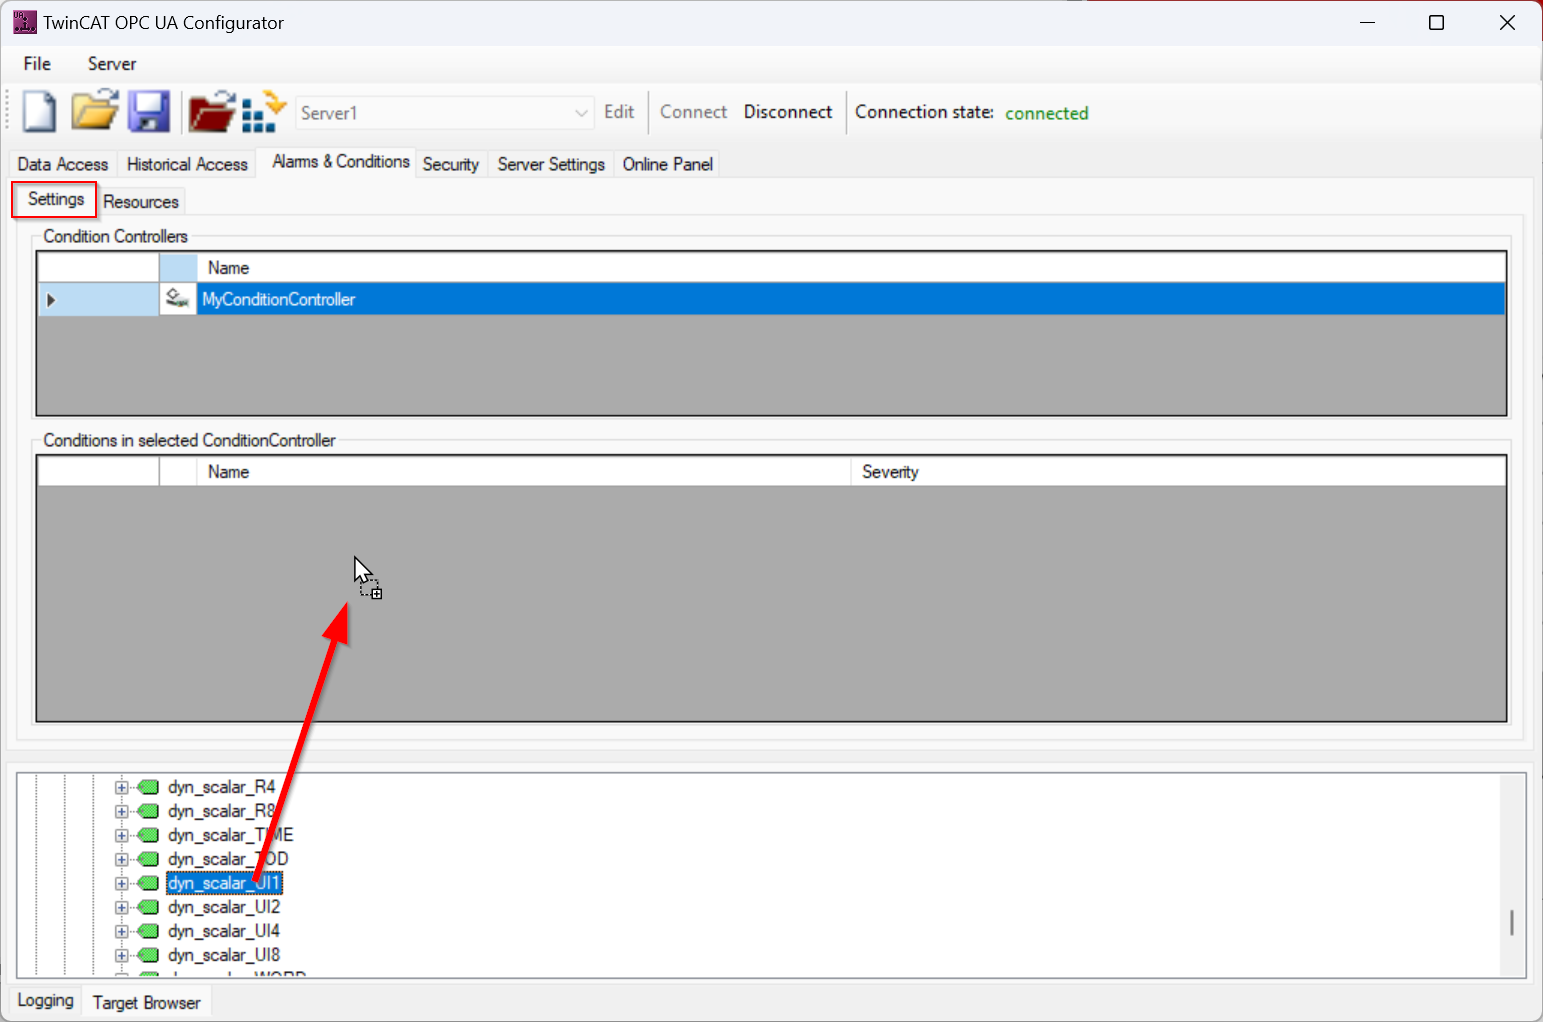Switch to the Online Panel tab
This screenshot has width=1543, height=1022.
pyautogui.click(x=668, y=164)
